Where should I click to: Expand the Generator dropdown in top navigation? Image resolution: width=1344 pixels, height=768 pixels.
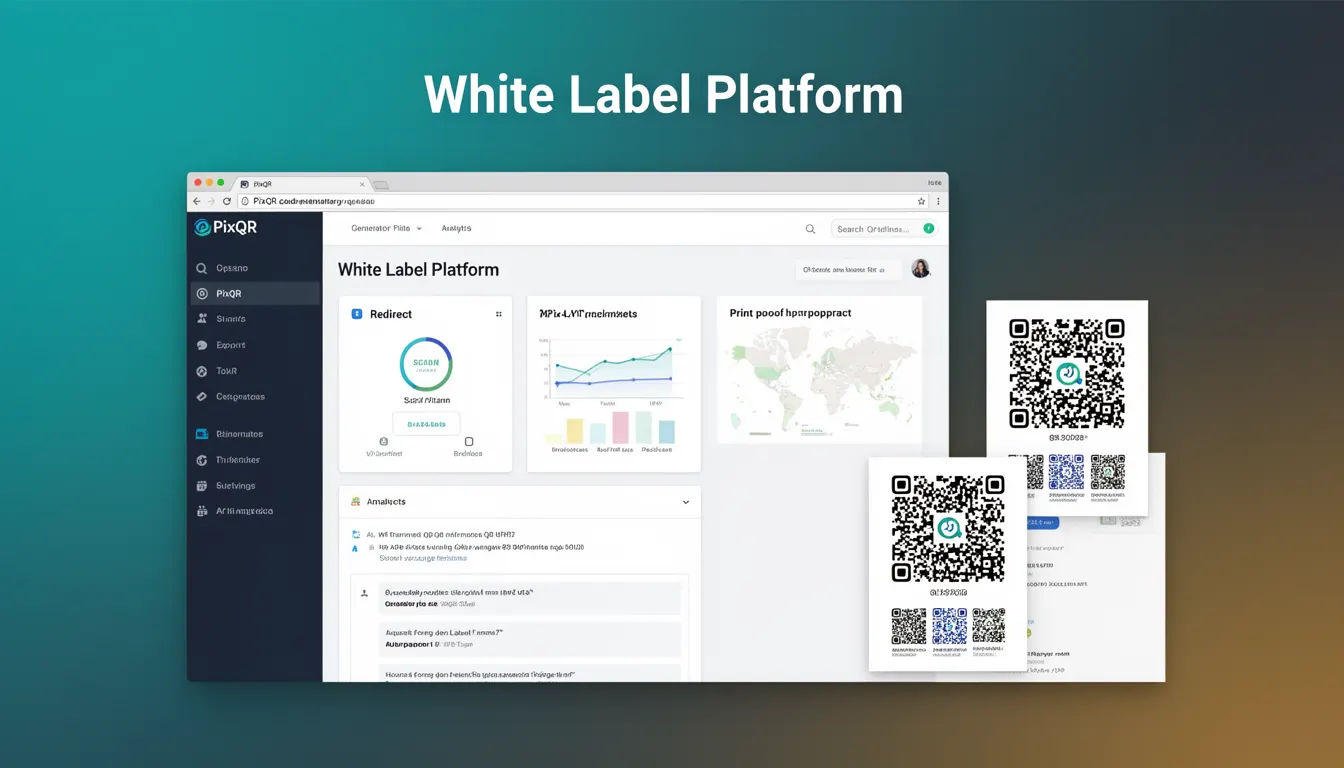point(386,228)
